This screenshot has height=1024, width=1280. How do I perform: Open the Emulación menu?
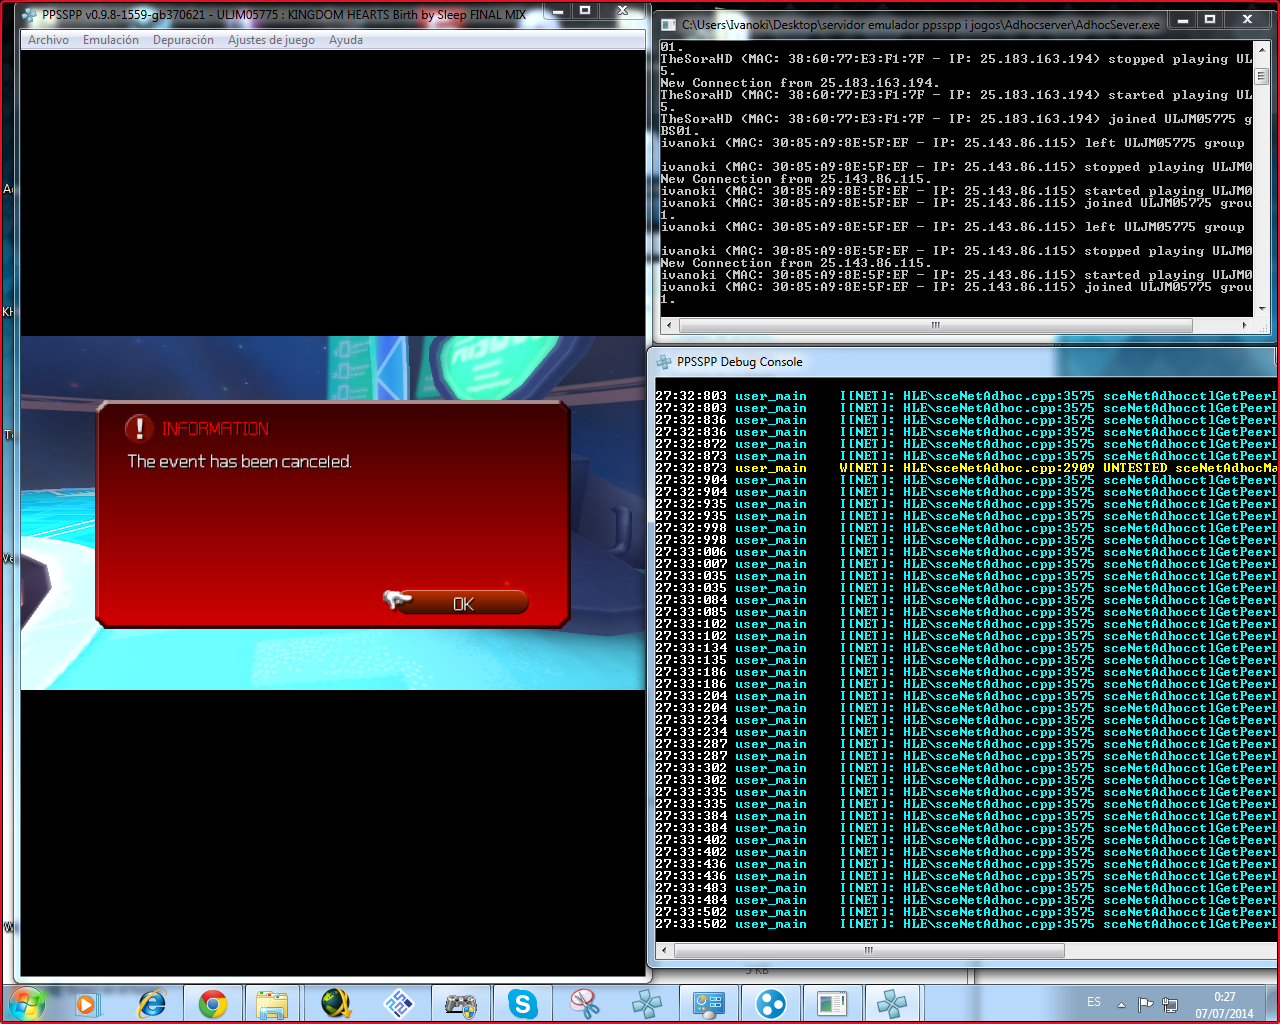111,40
